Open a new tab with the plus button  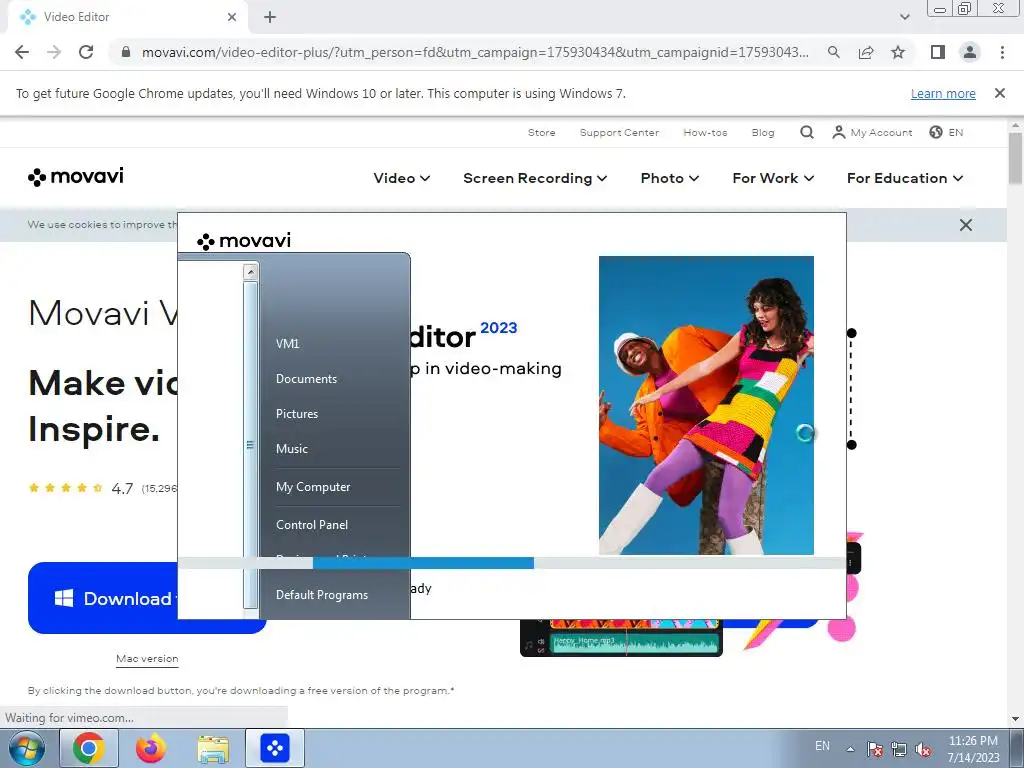pyautogui.click(x=270, y=17)
